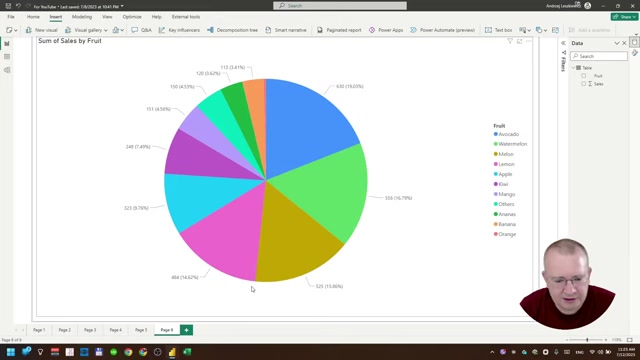Add Power Automate (preview) visual
The width and height of the screenshot is (640, 360).
tap(442, 30)
